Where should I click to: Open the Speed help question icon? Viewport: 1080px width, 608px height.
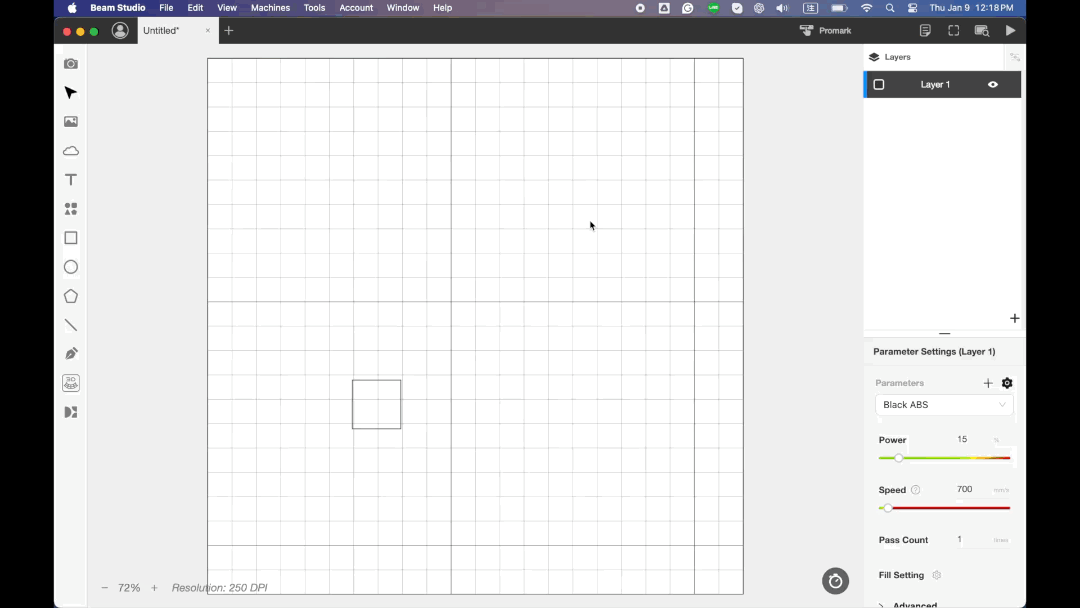click(x=915, y=490)
